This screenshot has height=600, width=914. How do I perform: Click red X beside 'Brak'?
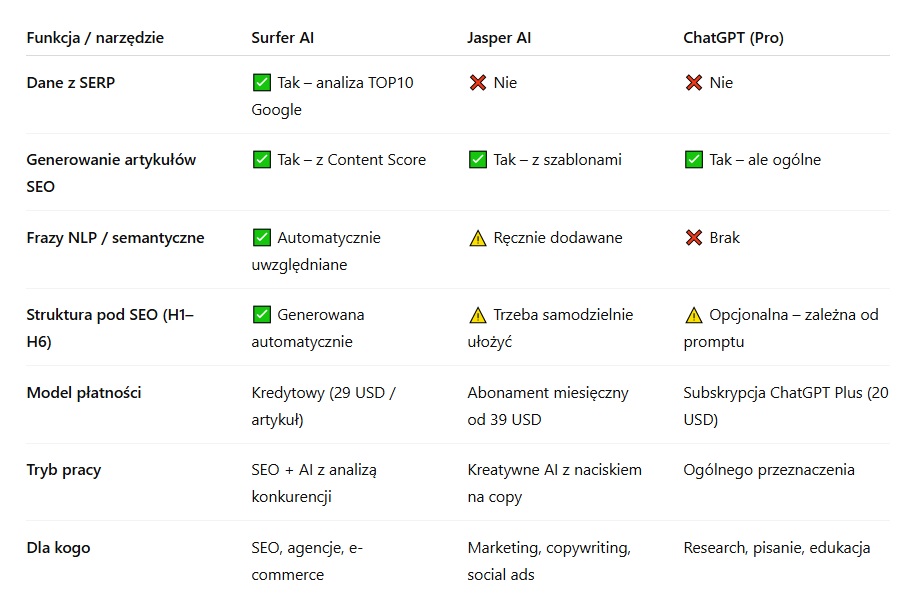693,238
